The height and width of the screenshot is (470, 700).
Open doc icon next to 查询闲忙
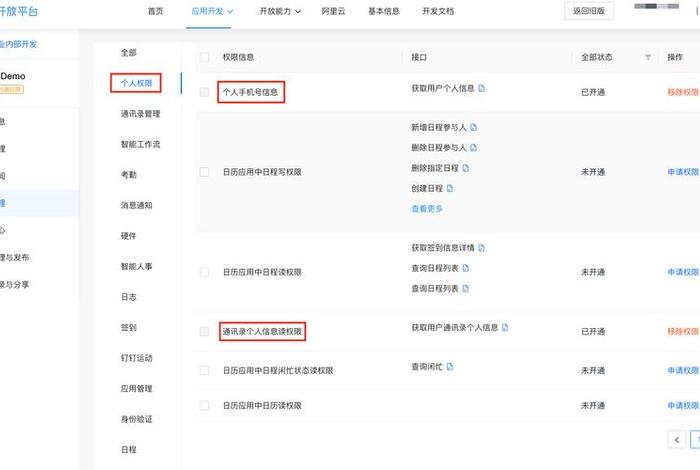pyautogui.click(x=450, y=366)
